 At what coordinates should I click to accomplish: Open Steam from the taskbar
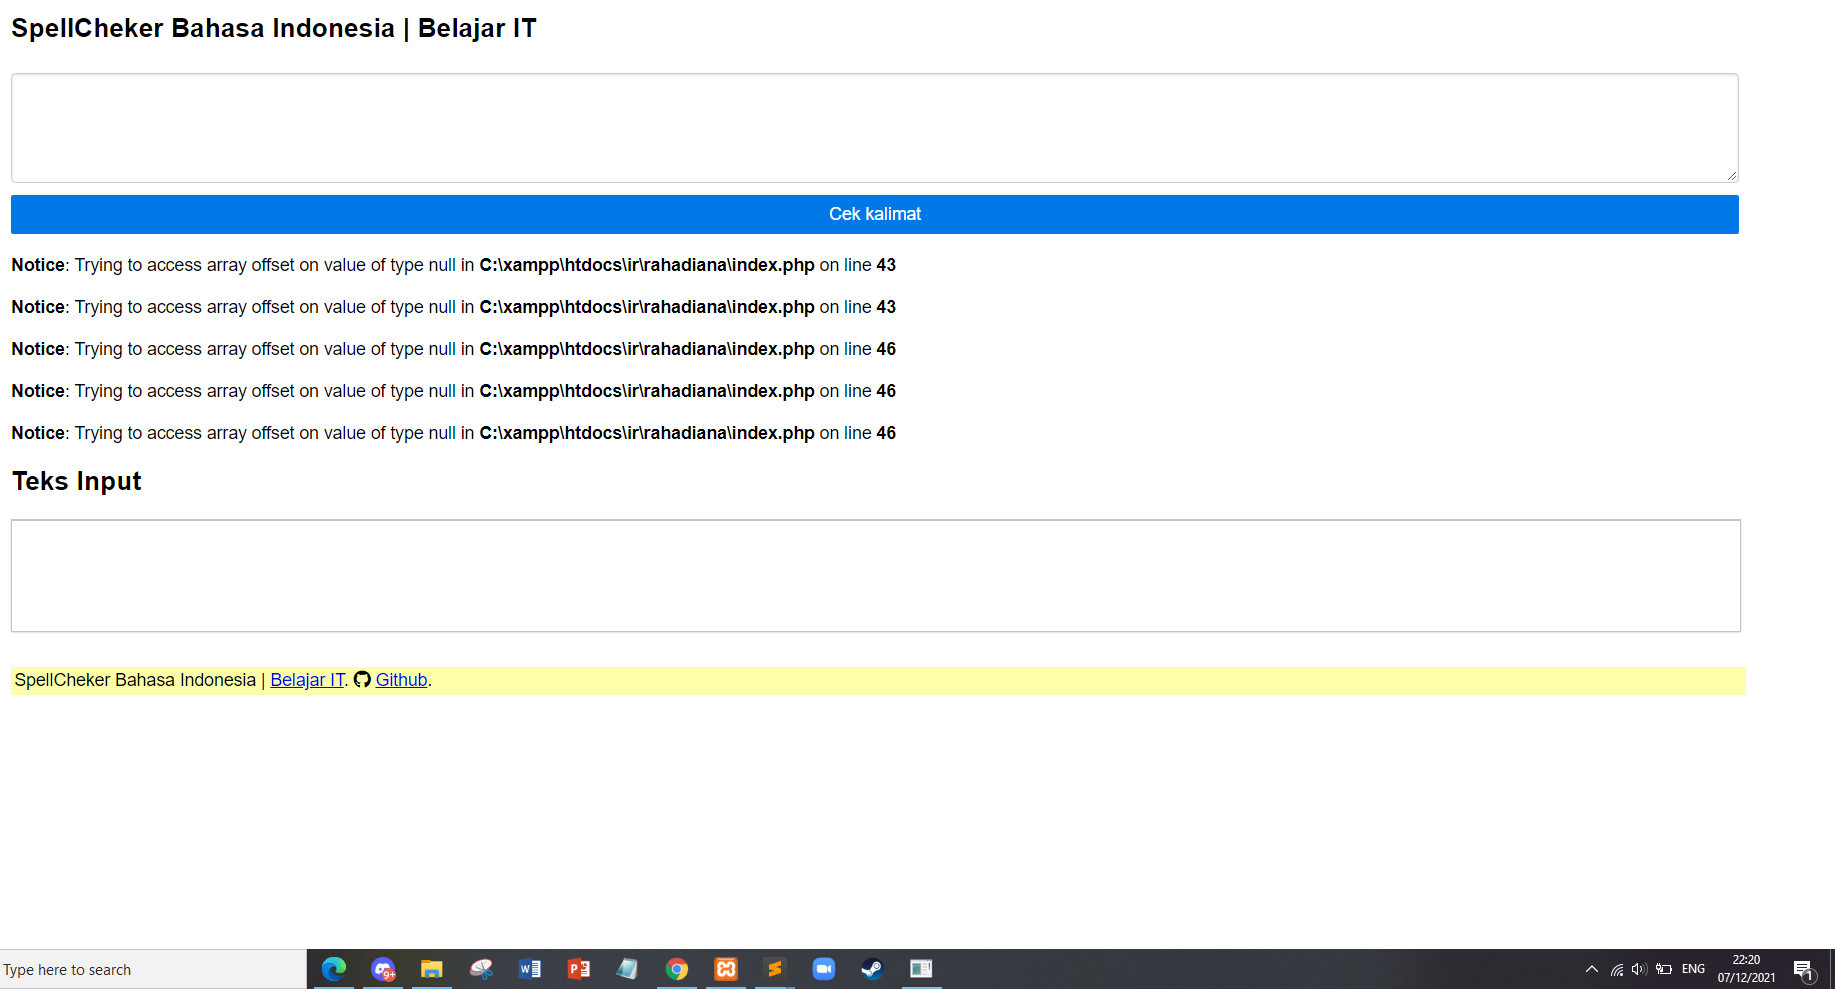[872, 968]
